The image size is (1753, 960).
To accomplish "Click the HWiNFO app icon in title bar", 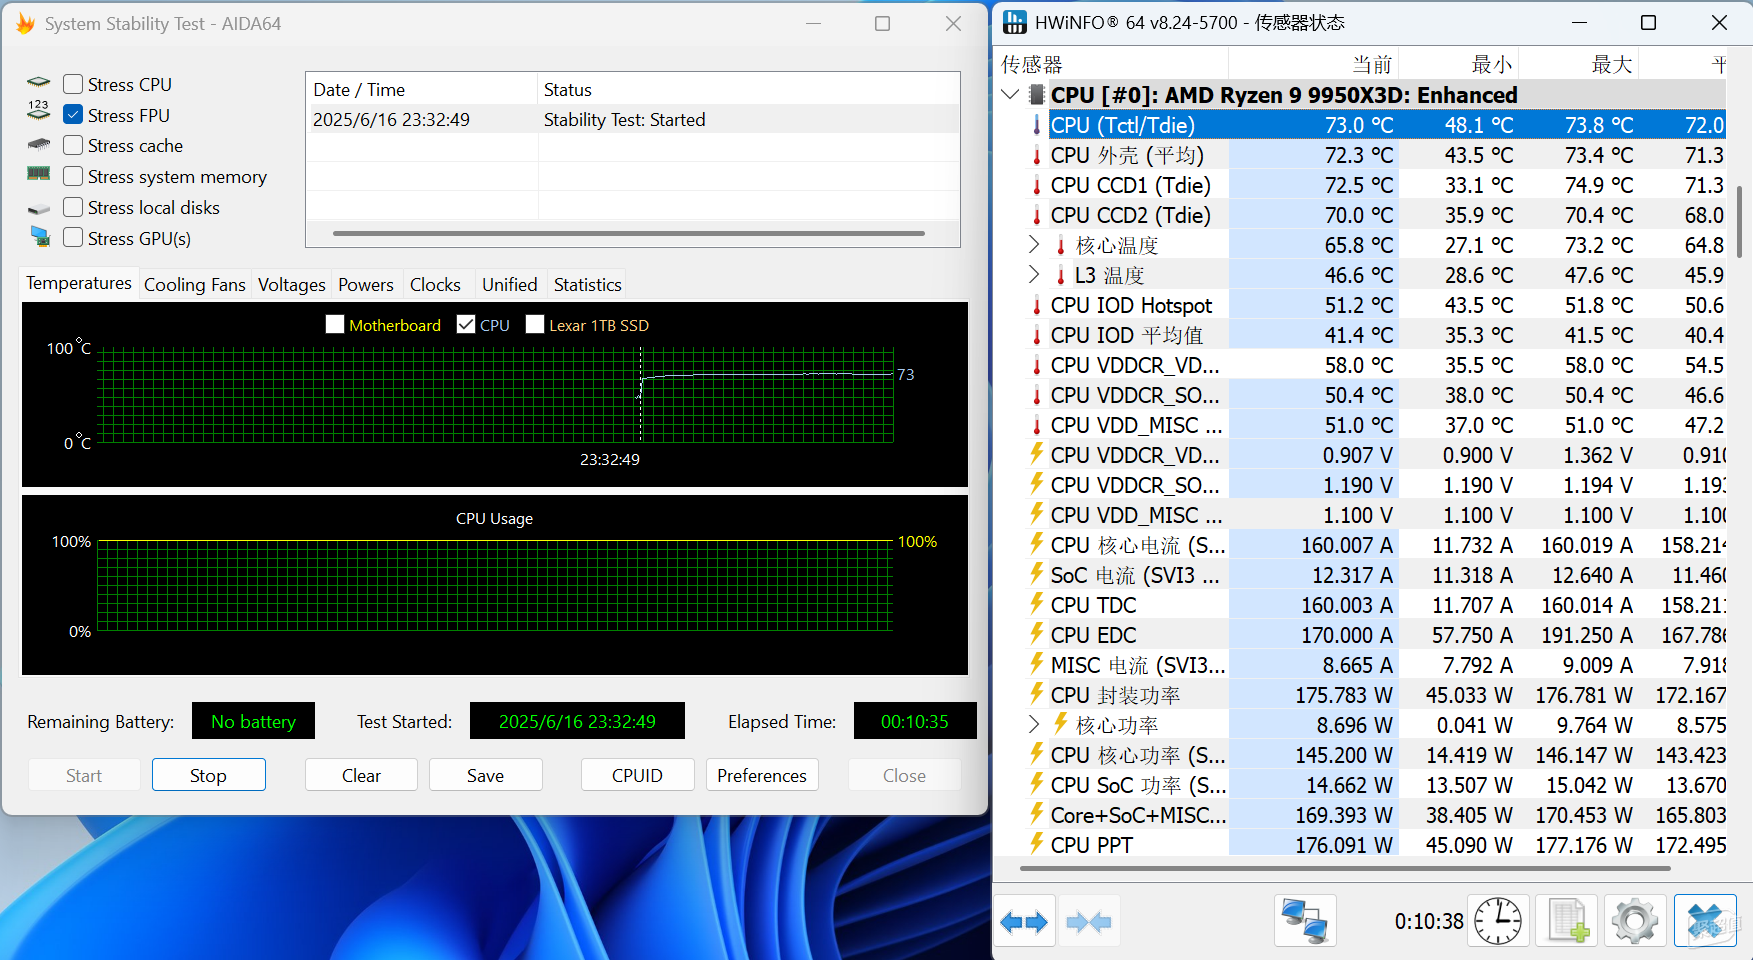I will [x=1014, y=22].
